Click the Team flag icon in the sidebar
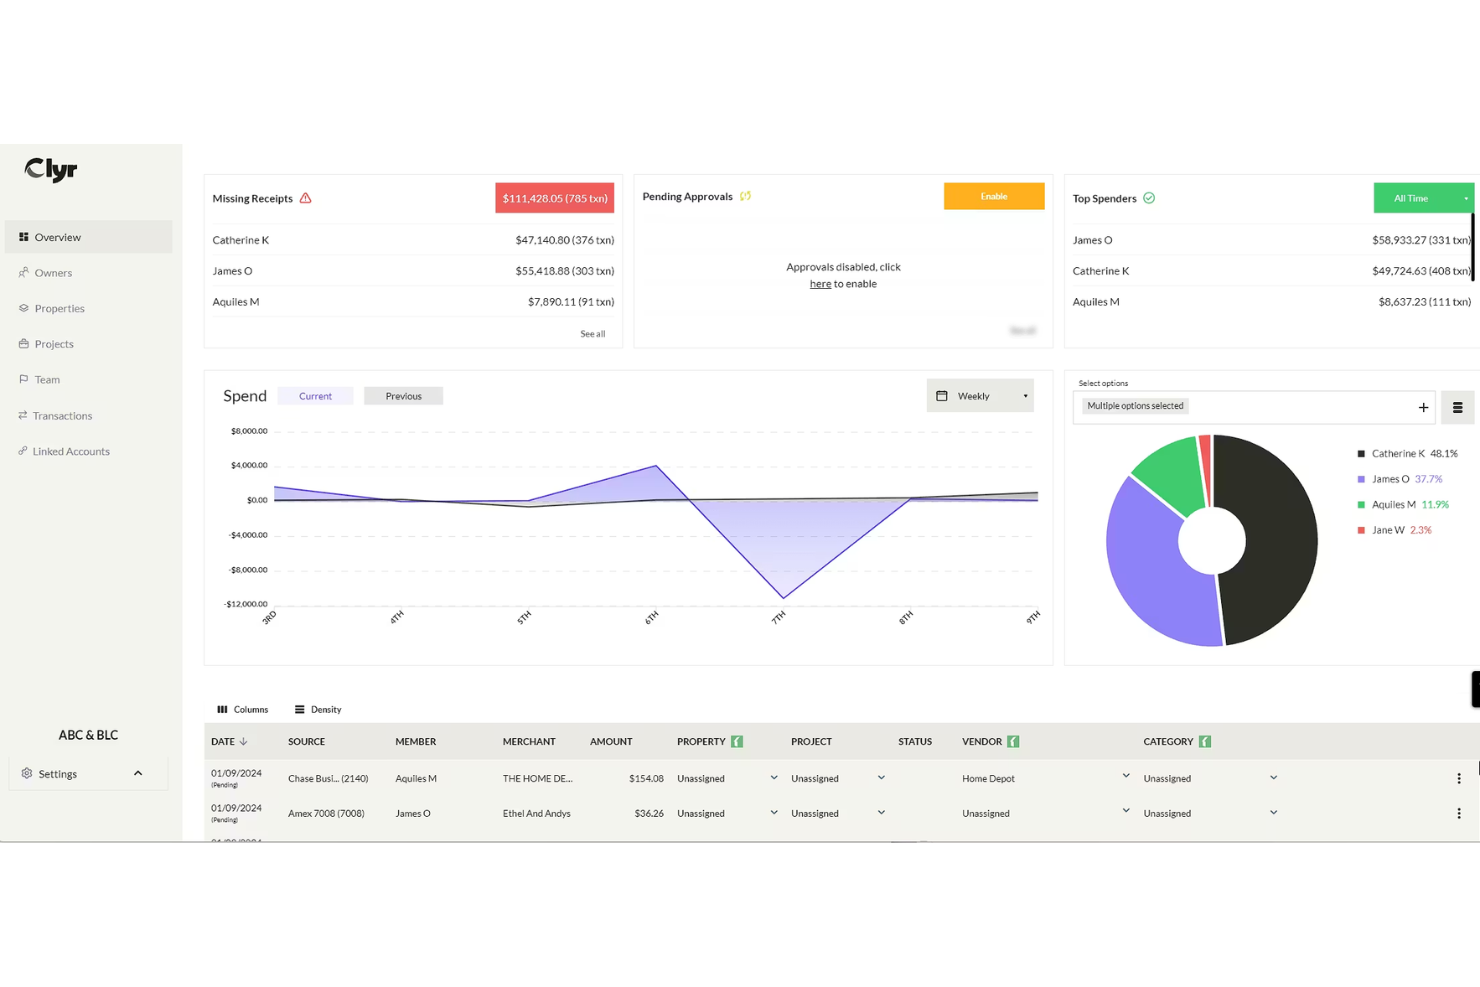The width and height of the screenshot is (1480, 987). (x=23, y=379)
